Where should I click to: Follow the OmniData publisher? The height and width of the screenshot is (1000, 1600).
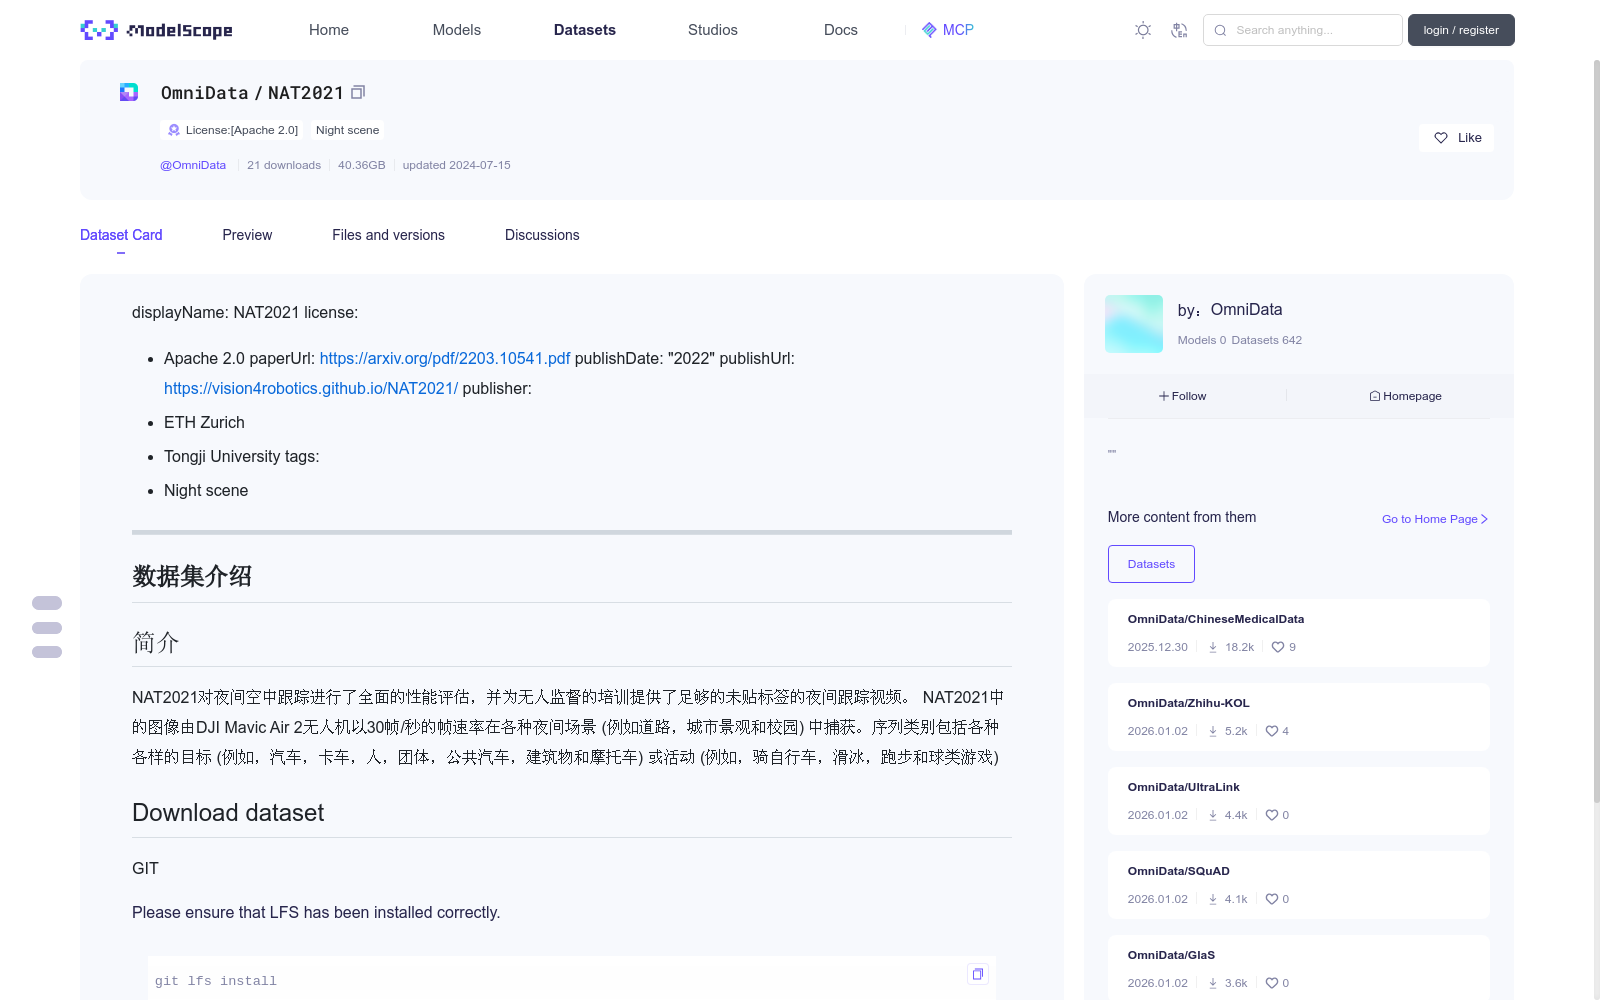(x=1183, y=396)
